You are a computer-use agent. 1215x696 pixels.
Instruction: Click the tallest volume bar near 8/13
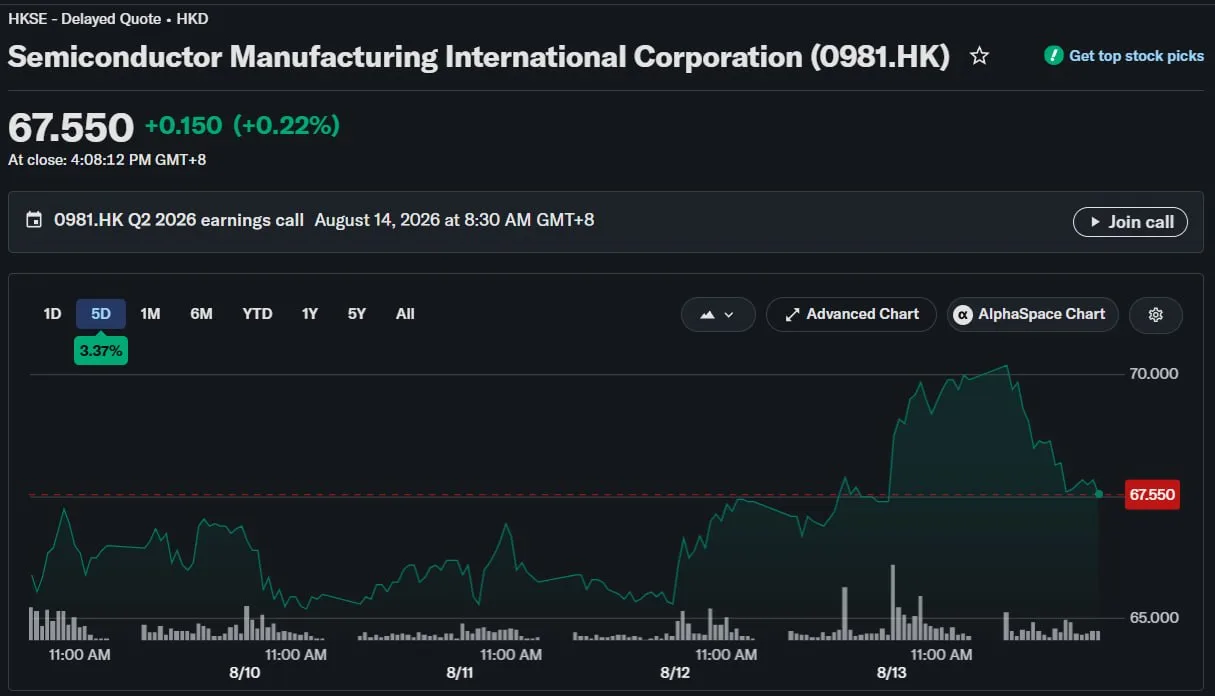coord(892,602)
